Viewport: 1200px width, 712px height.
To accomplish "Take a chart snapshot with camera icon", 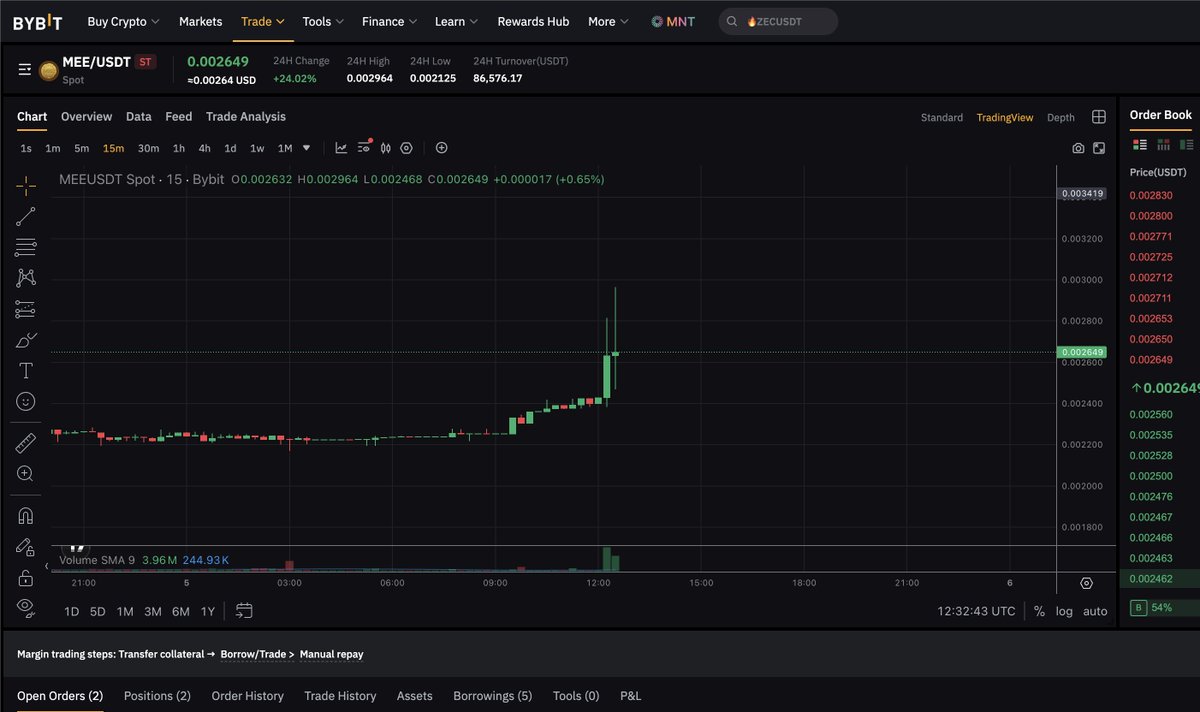I will coord(1078,148).
